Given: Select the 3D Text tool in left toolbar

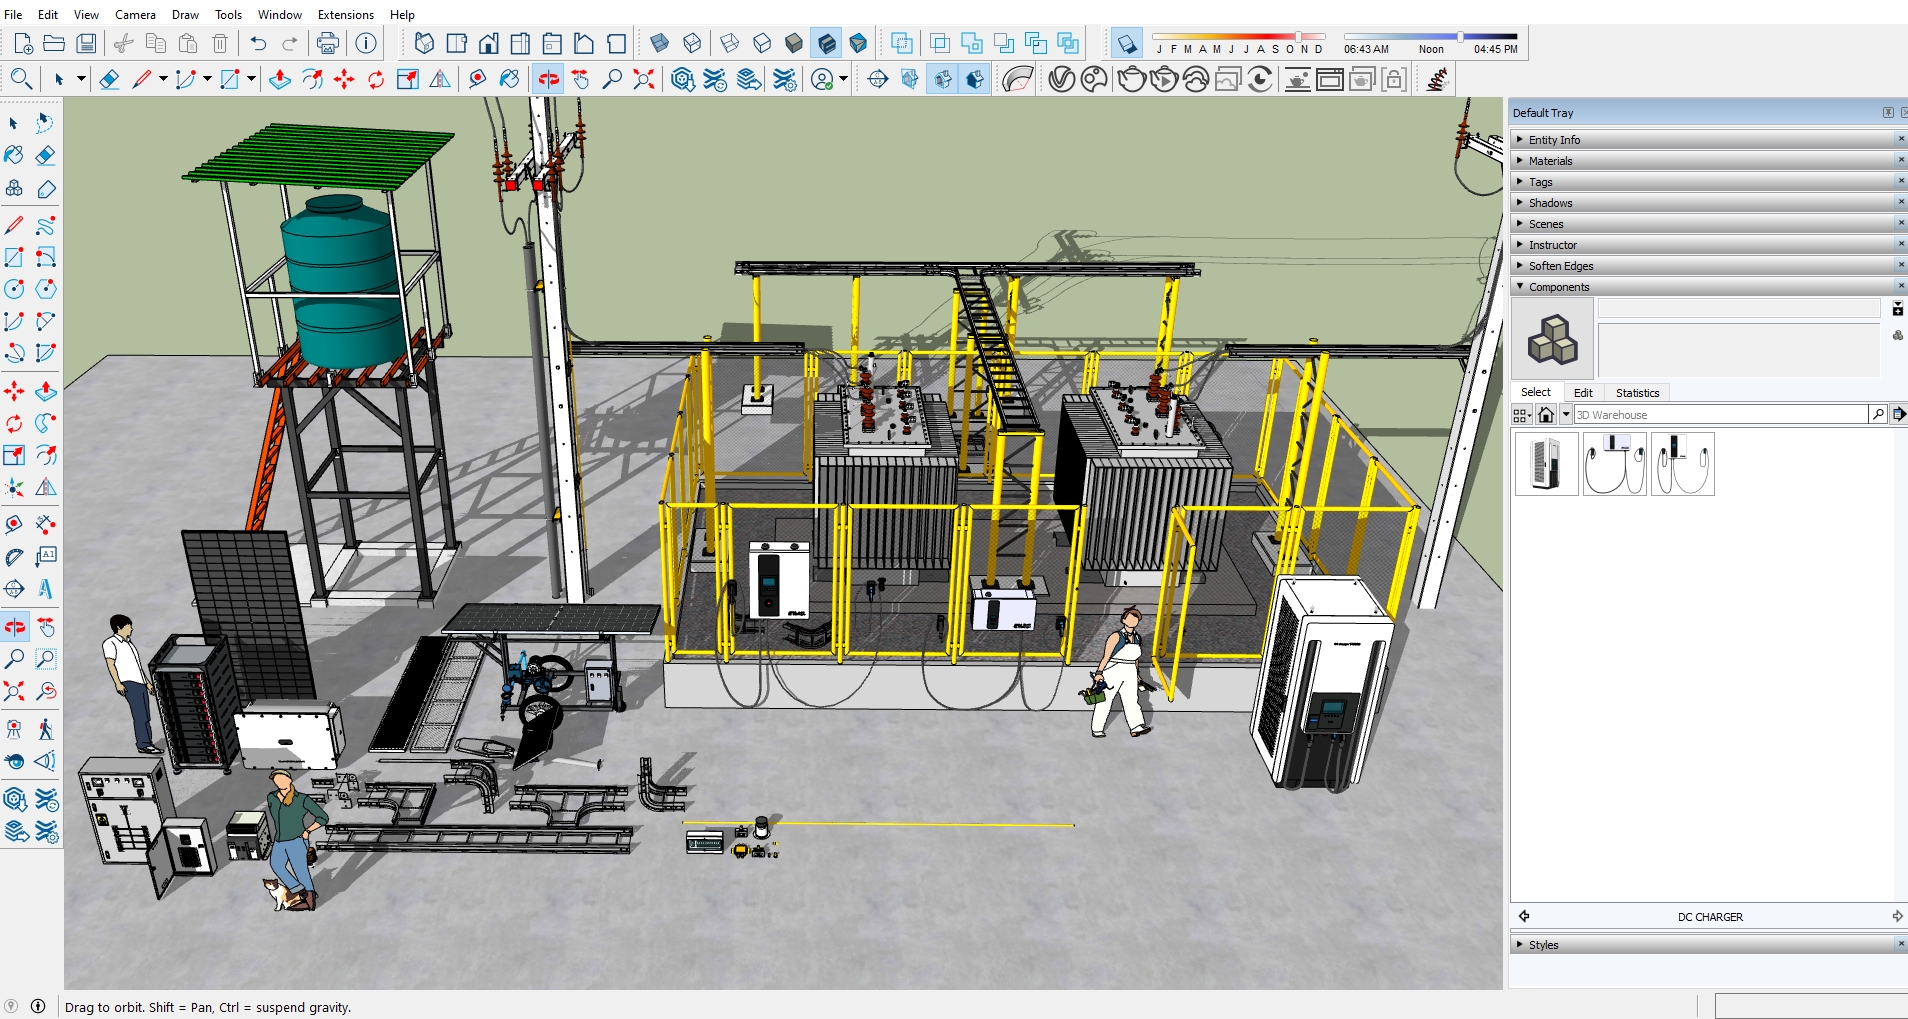Looking at the screenshot, I should pos(46,589).
